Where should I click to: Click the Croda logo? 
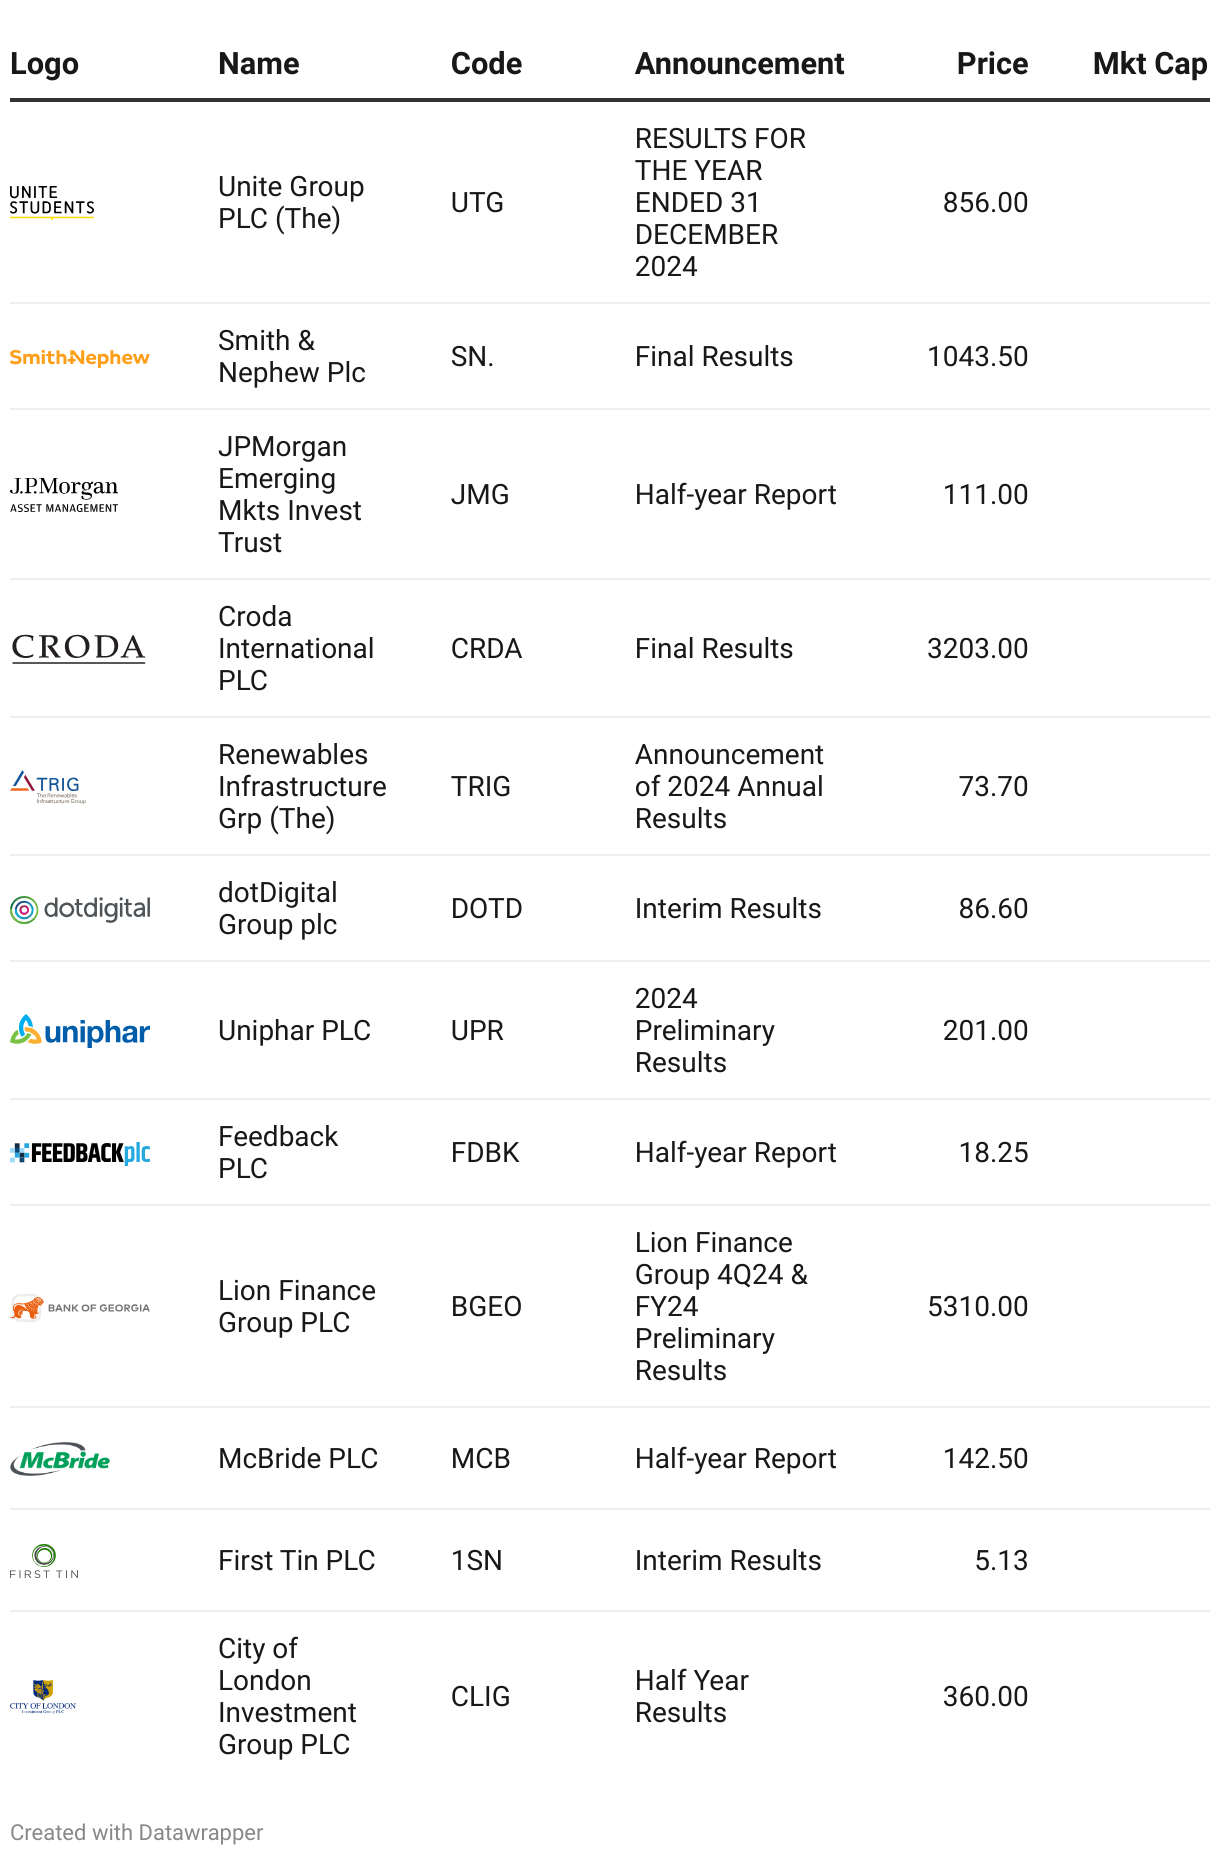(x=78, y=648)
